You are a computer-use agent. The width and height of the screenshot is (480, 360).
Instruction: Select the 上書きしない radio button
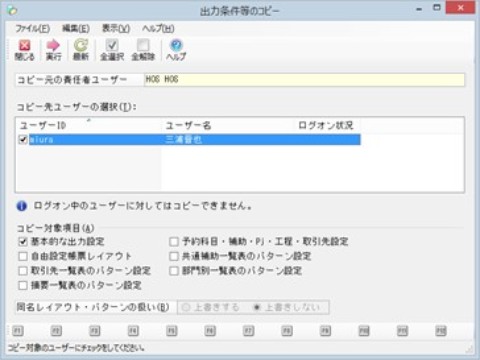257,307
